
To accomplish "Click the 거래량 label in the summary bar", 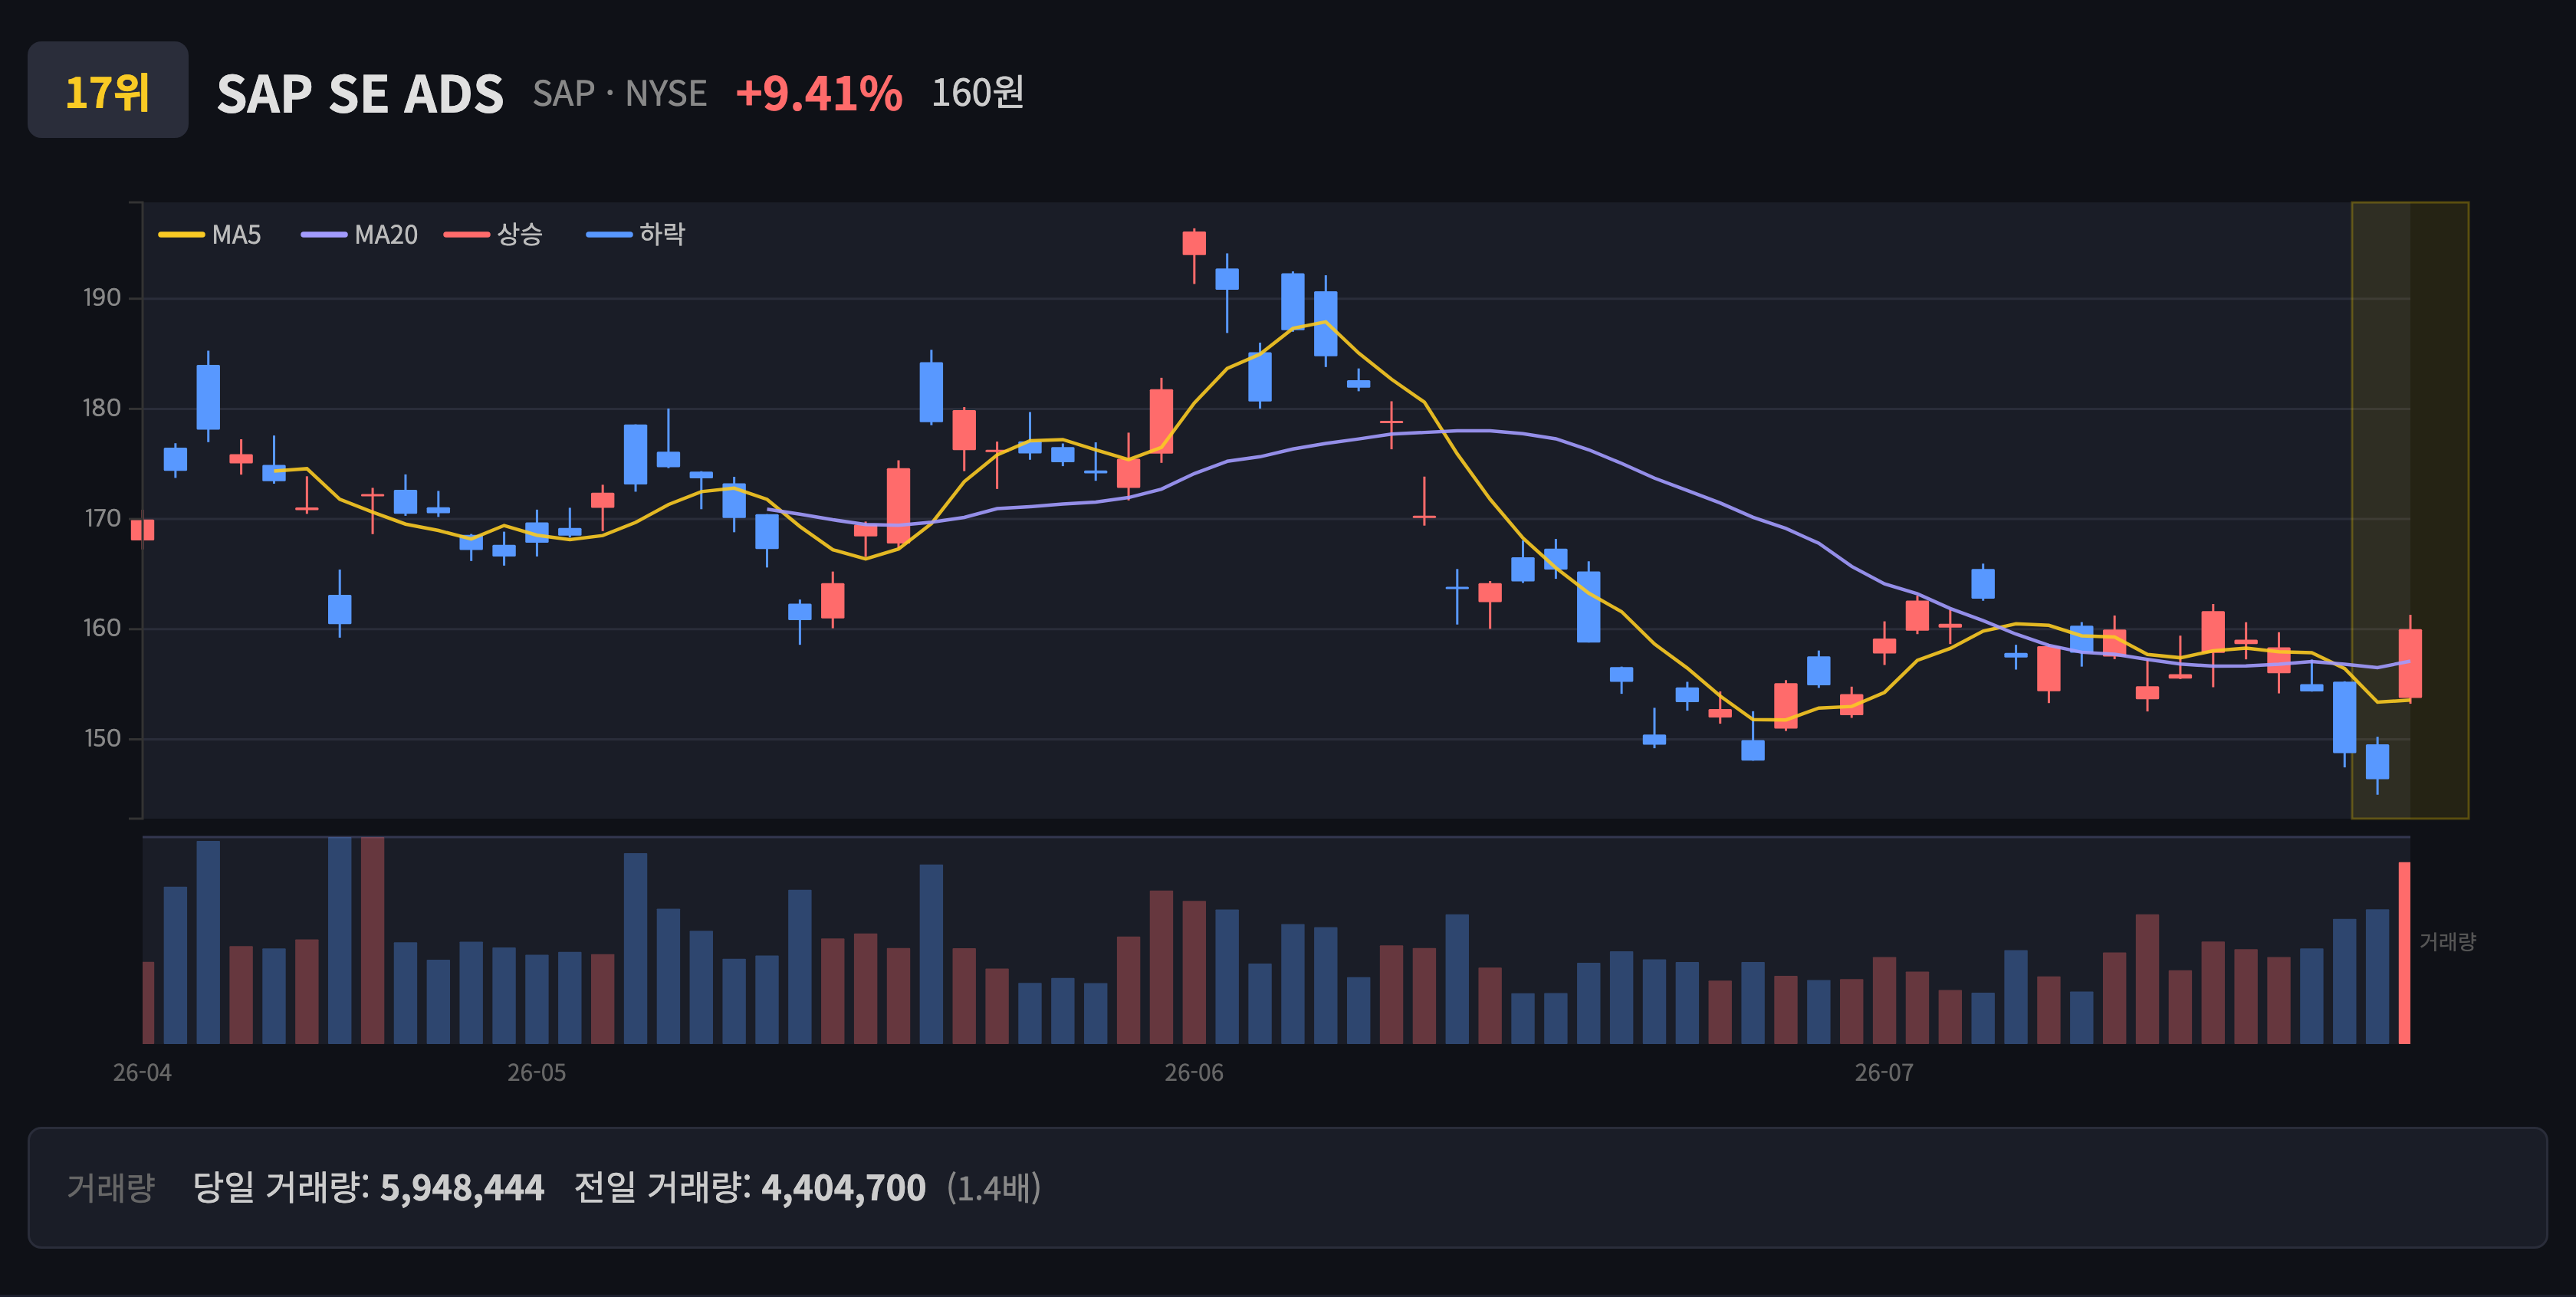I will pyautogui.click(x=111, y=1188).
